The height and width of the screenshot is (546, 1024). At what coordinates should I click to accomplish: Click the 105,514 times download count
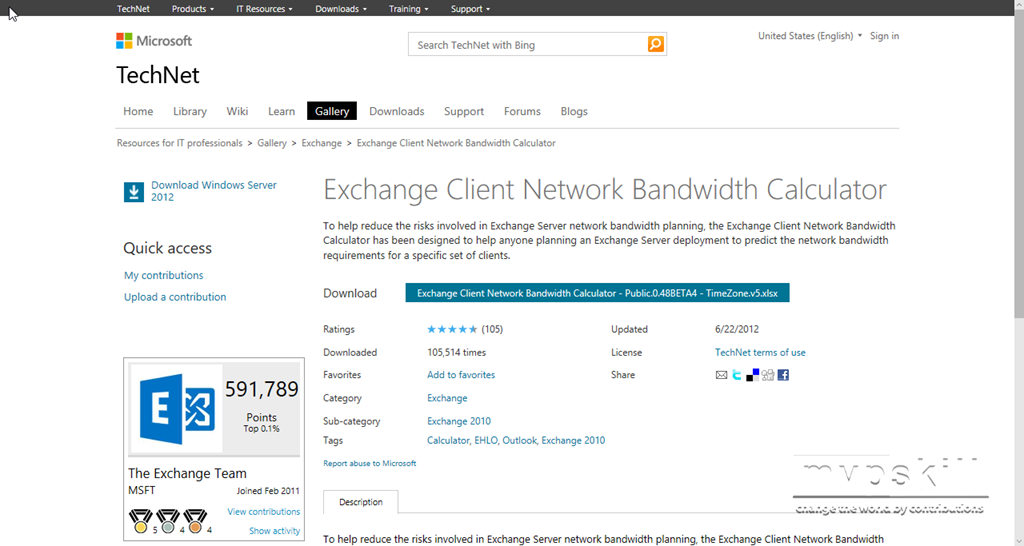[x=456, y=352]
